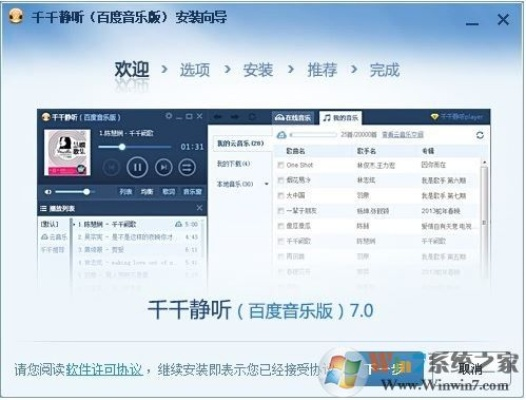Image resolution: width=526 pixels, height=400 pixels.
Task: Click the 01:31 elapsed time display
Action: pos(192,147)
